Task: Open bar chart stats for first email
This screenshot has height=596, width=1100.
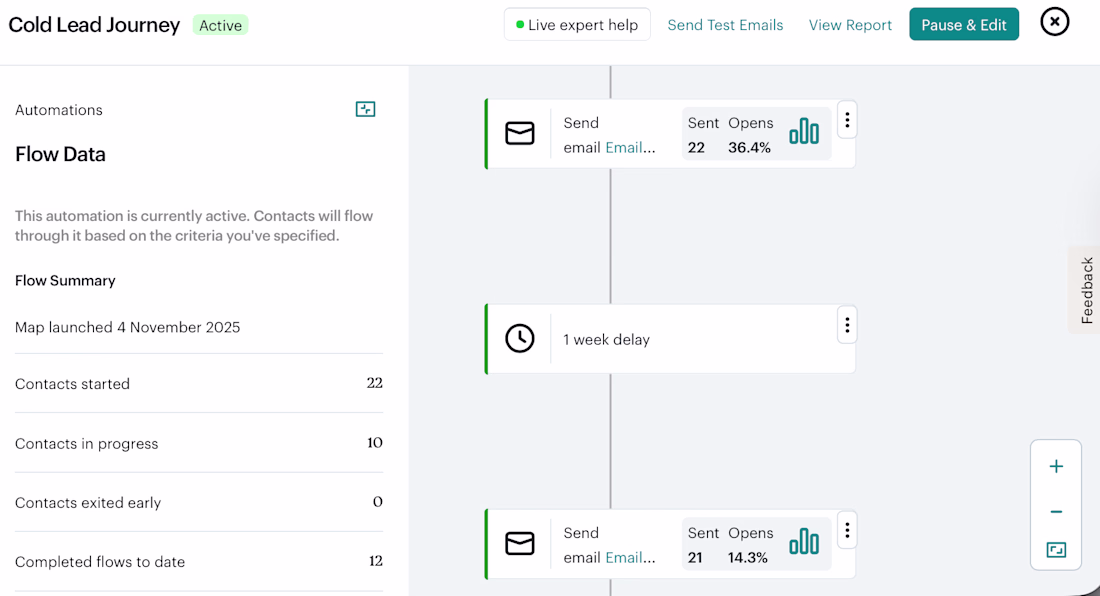Action: (804, 132)
